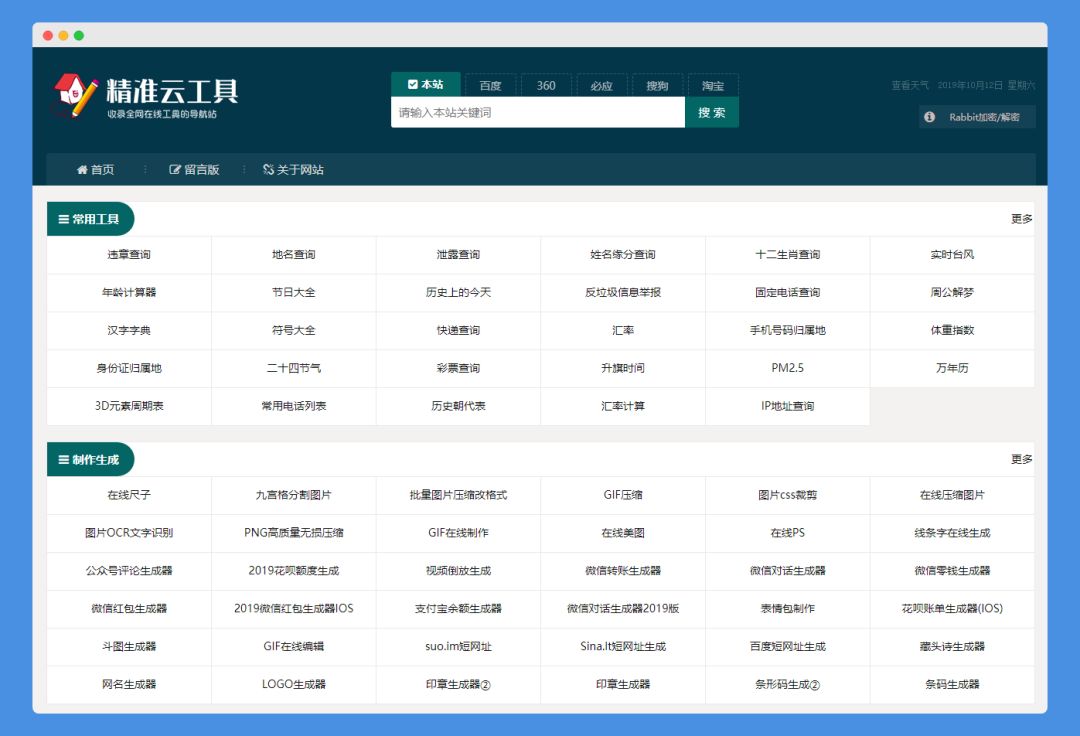Viewport: 1080px width, 736px height.
Task: Click the keyword search input field
Action: [540, 112]
